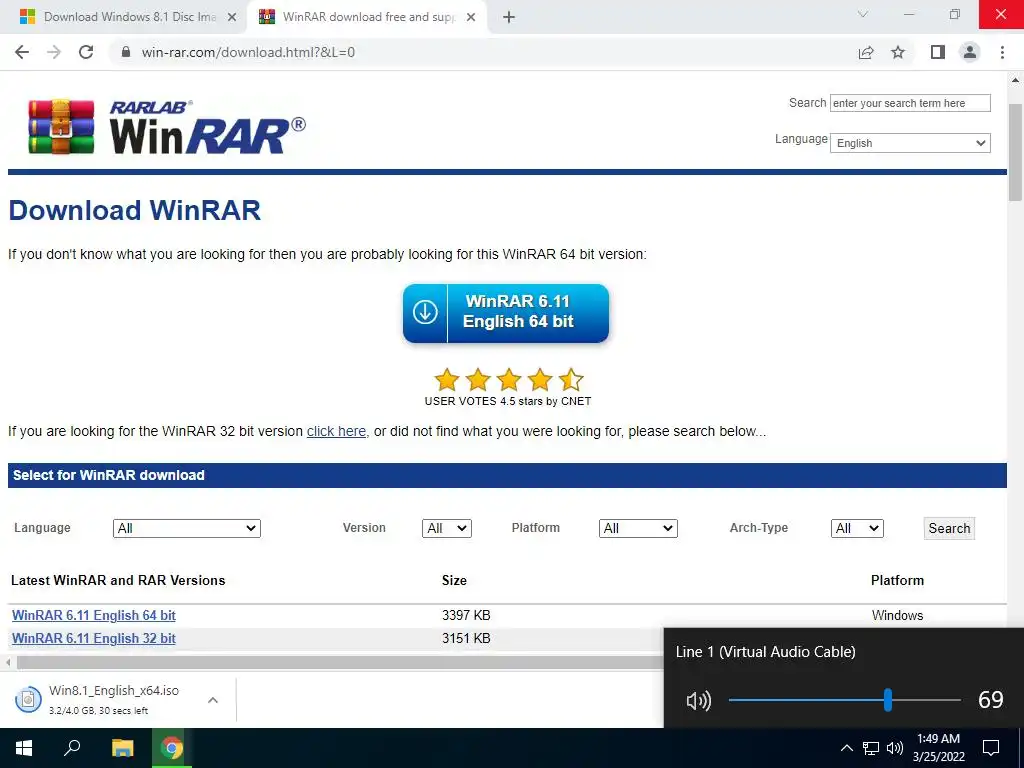Open the Language filter dropdown set to All
Screen dimensions: 1024x768
(x=187, y=528)
